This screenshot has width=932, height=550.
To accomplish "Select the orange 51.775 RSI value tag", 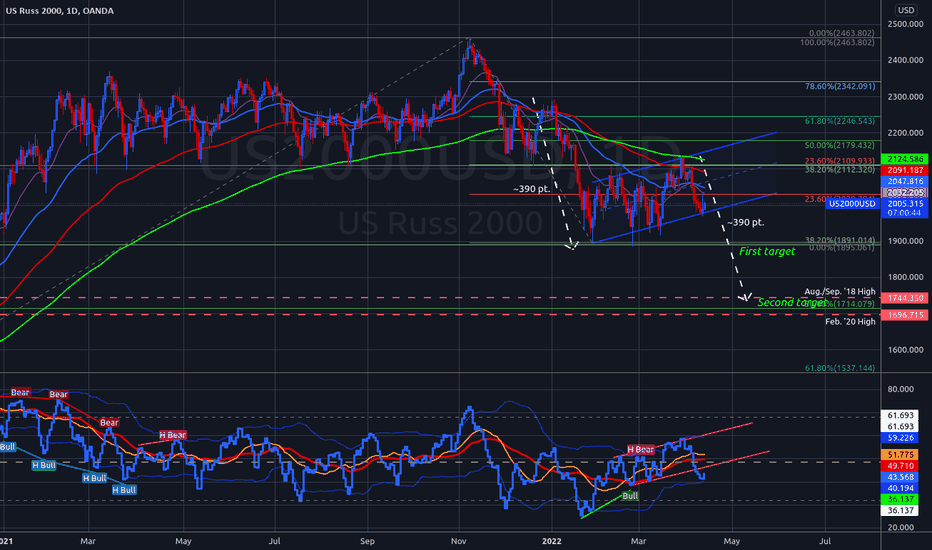I will (900, 455).
